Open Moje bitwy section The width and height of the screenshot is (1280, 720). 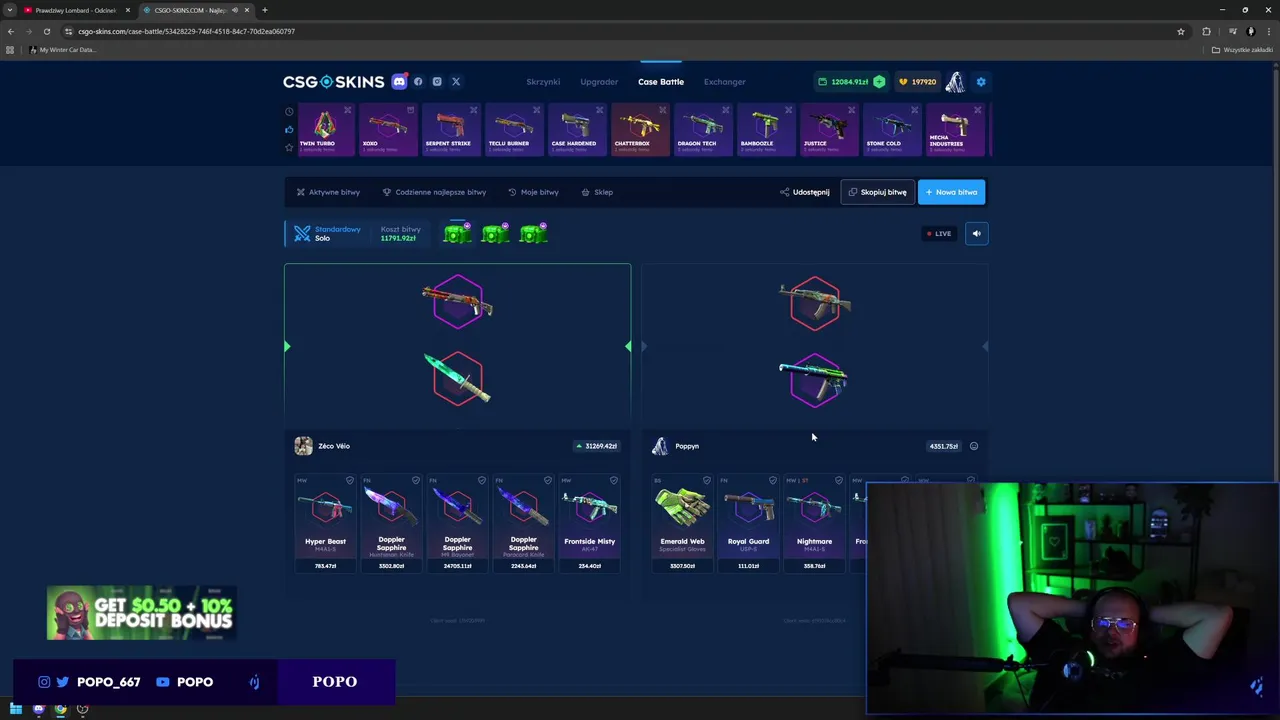[533, 192]
